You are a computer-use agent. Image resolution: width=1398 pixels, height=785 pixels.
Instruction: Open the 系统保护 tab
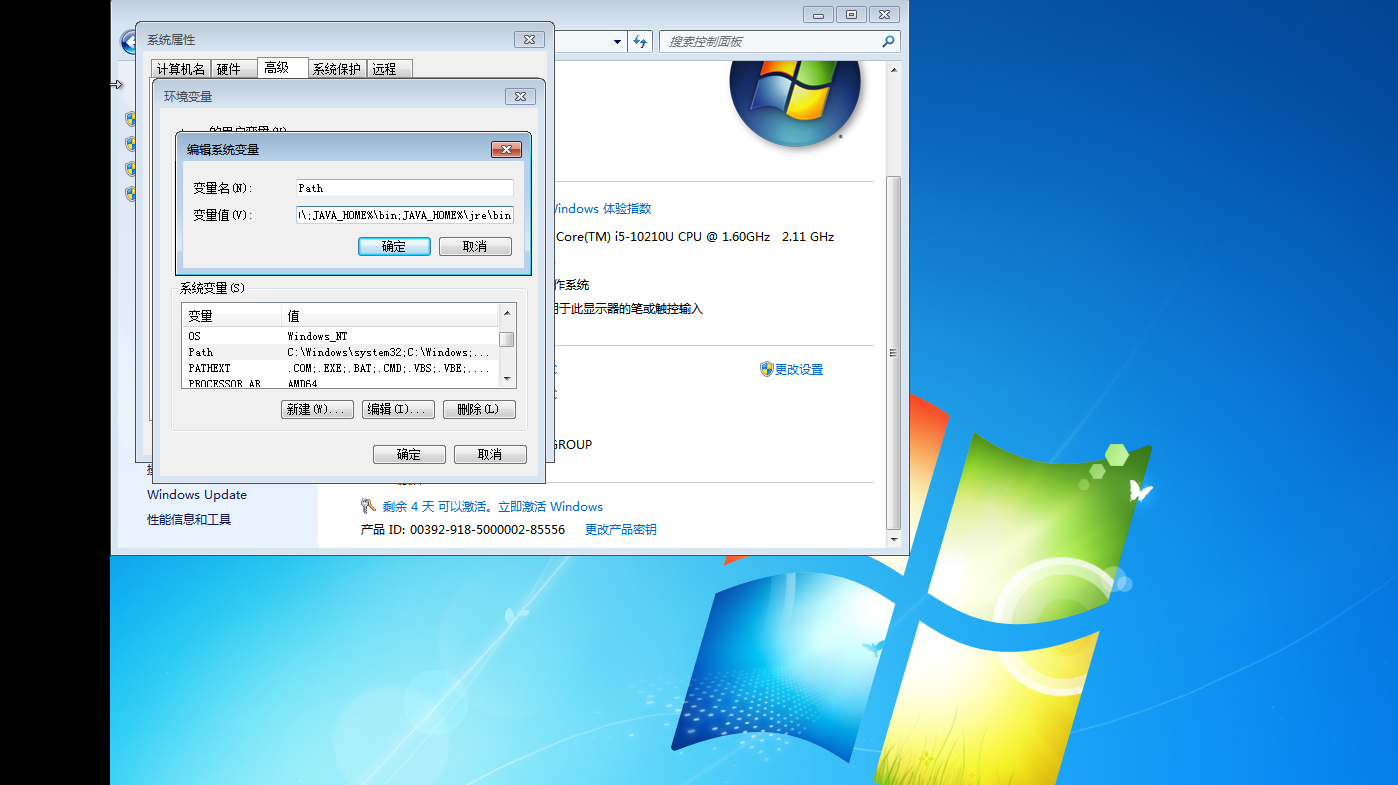337,69
